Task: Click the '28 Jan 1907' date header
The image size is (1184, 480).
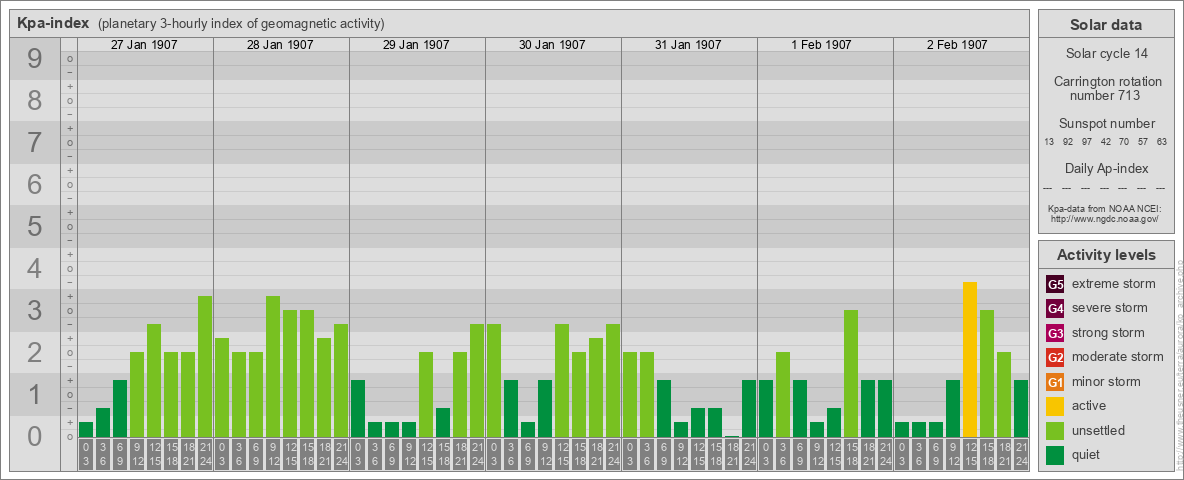Action: [x=280, y=45]
